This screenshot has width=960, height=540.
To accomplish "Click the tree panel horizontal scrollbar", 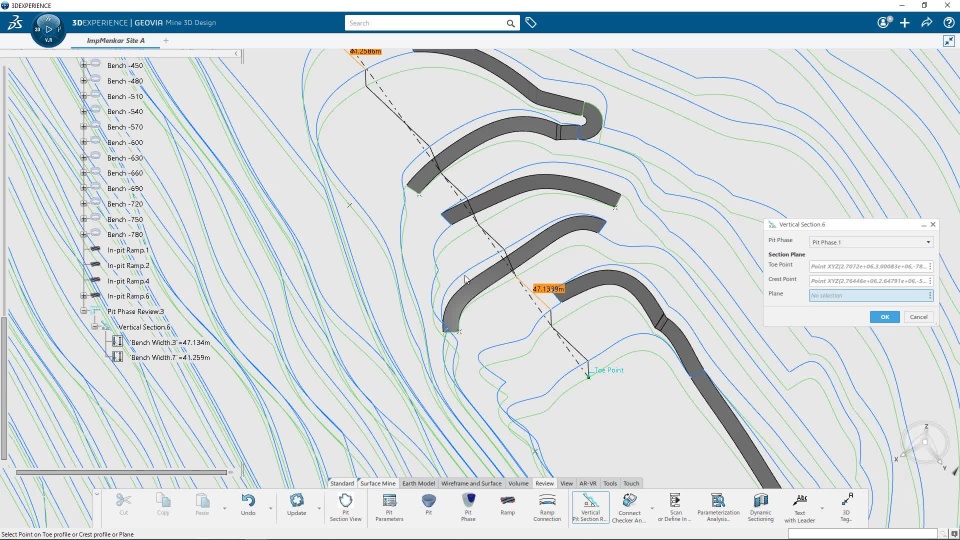I will [x=121, y=472].
